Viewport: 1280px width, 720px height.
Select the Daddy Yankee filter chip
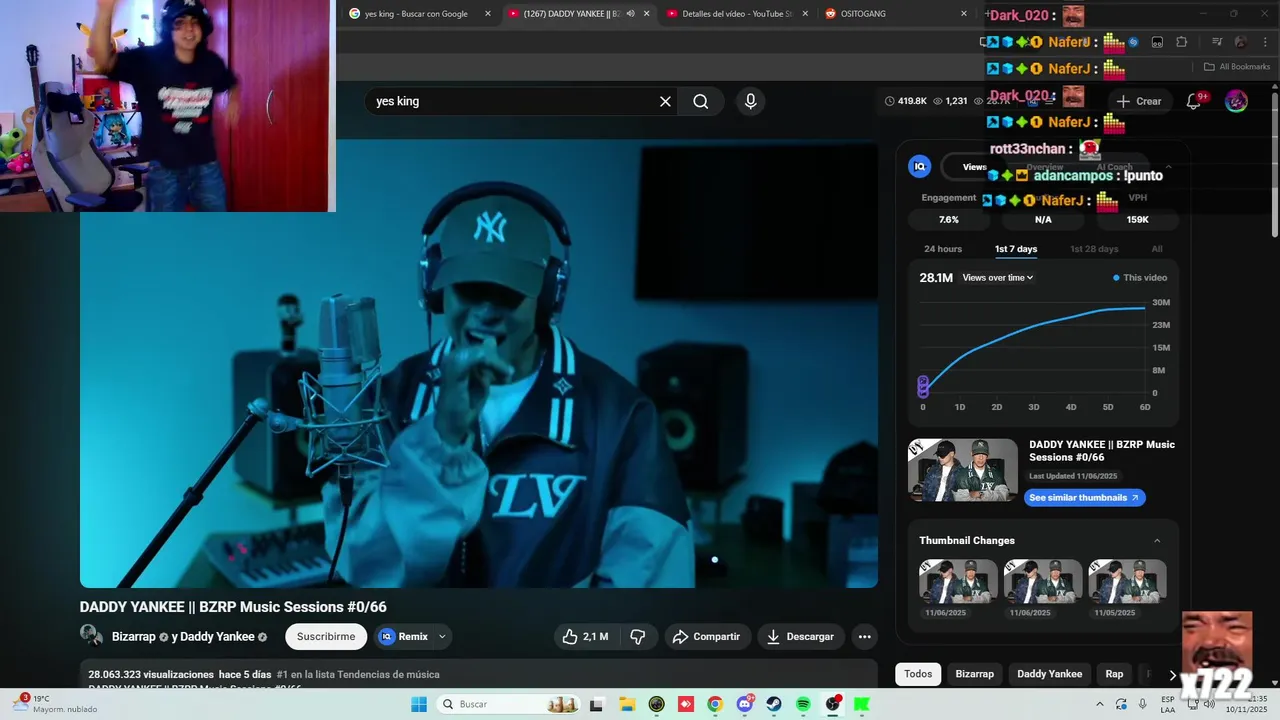point(1049,674)
